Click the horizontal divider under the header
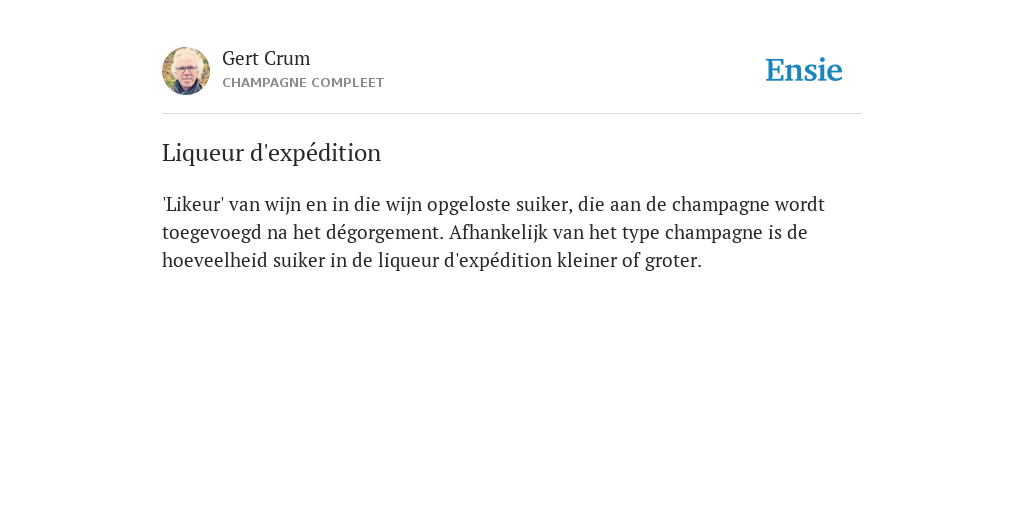 coord(512,114)
